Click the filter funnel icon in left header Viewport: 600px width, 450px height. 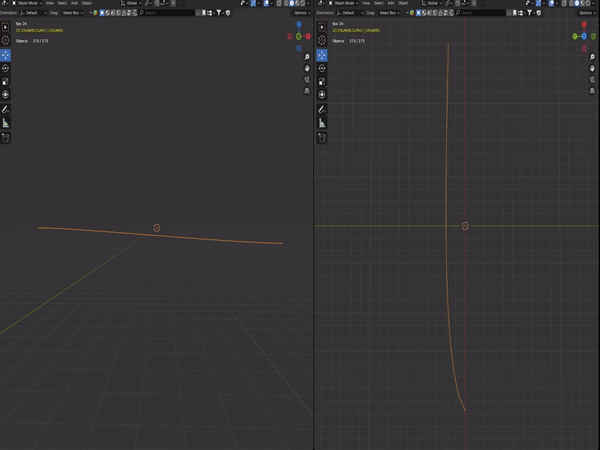click(218, 13)
